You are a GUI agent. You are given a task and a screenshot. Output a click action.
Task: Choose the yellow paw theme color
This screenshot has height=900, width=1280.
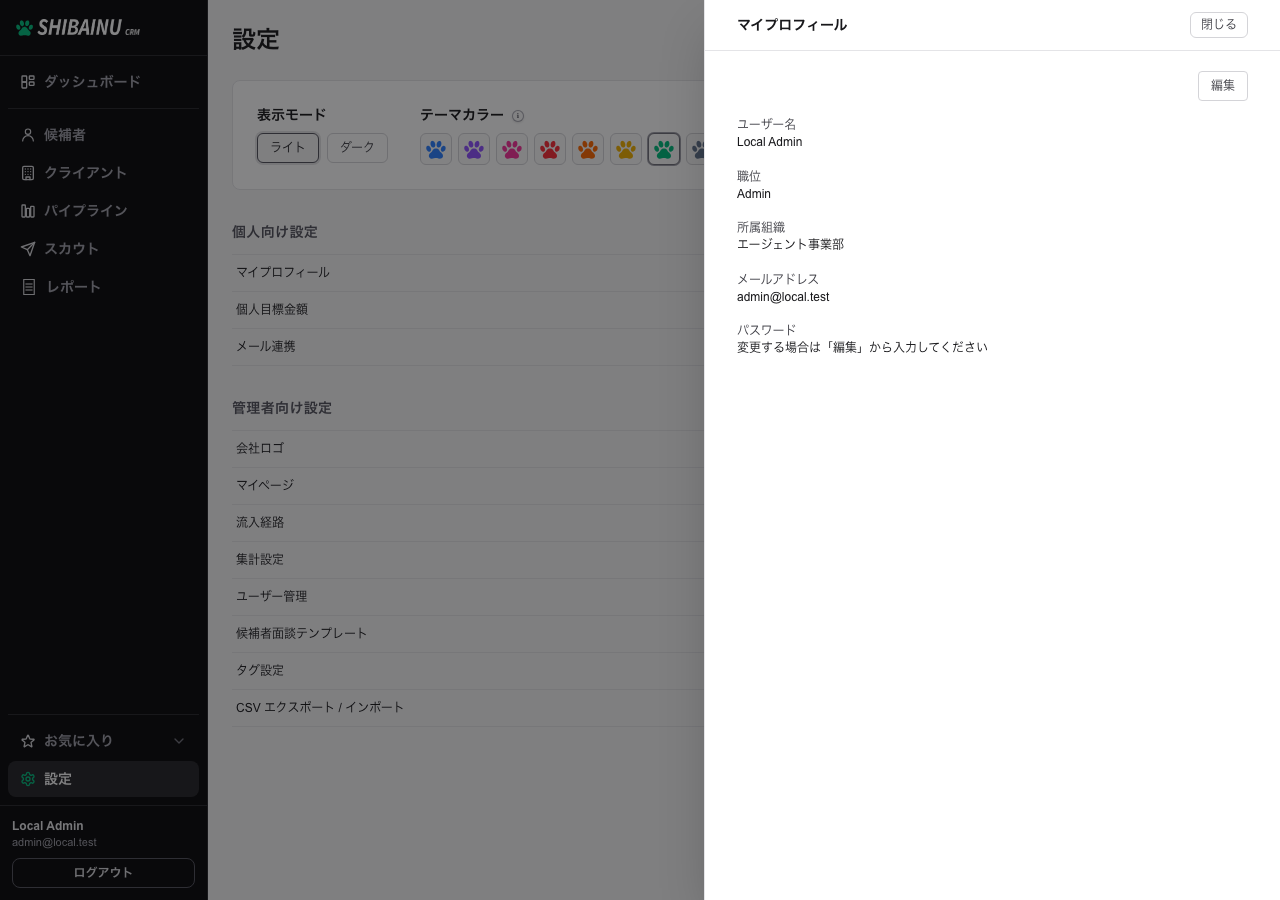(626, 149)
